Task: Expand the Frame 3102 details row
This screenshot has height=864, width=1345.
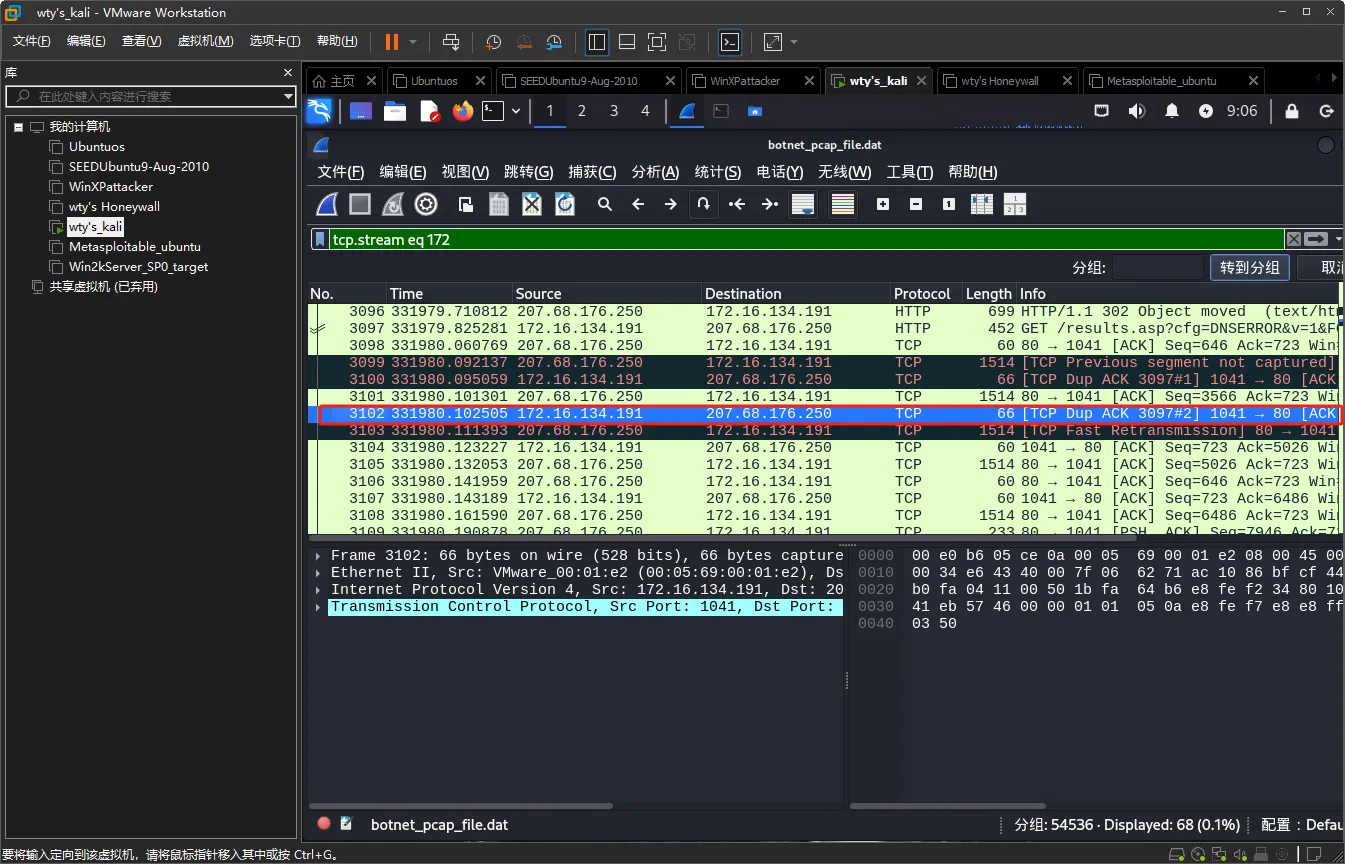Action: tap(318, 556)
